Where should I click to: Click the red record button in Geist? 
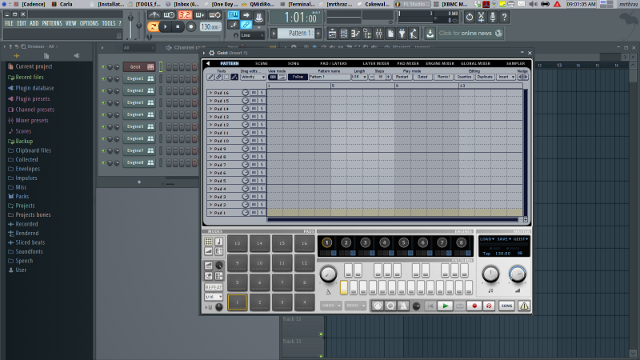pos(474,305)
